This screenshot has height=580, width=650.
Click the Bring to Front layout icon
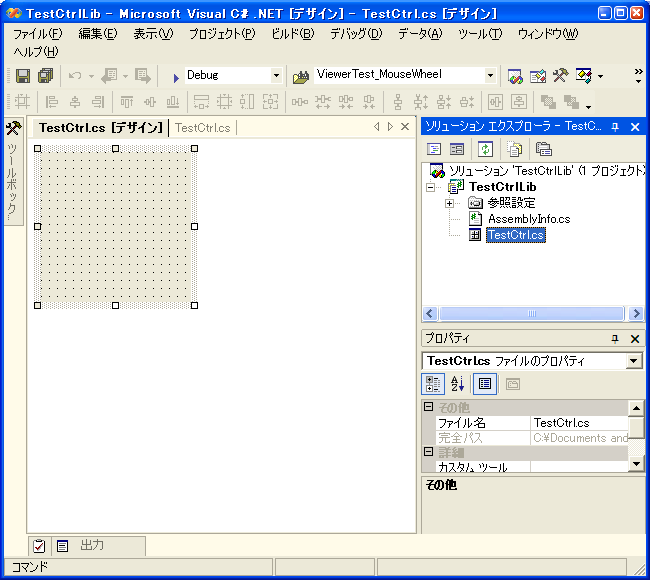coord(548,102)
